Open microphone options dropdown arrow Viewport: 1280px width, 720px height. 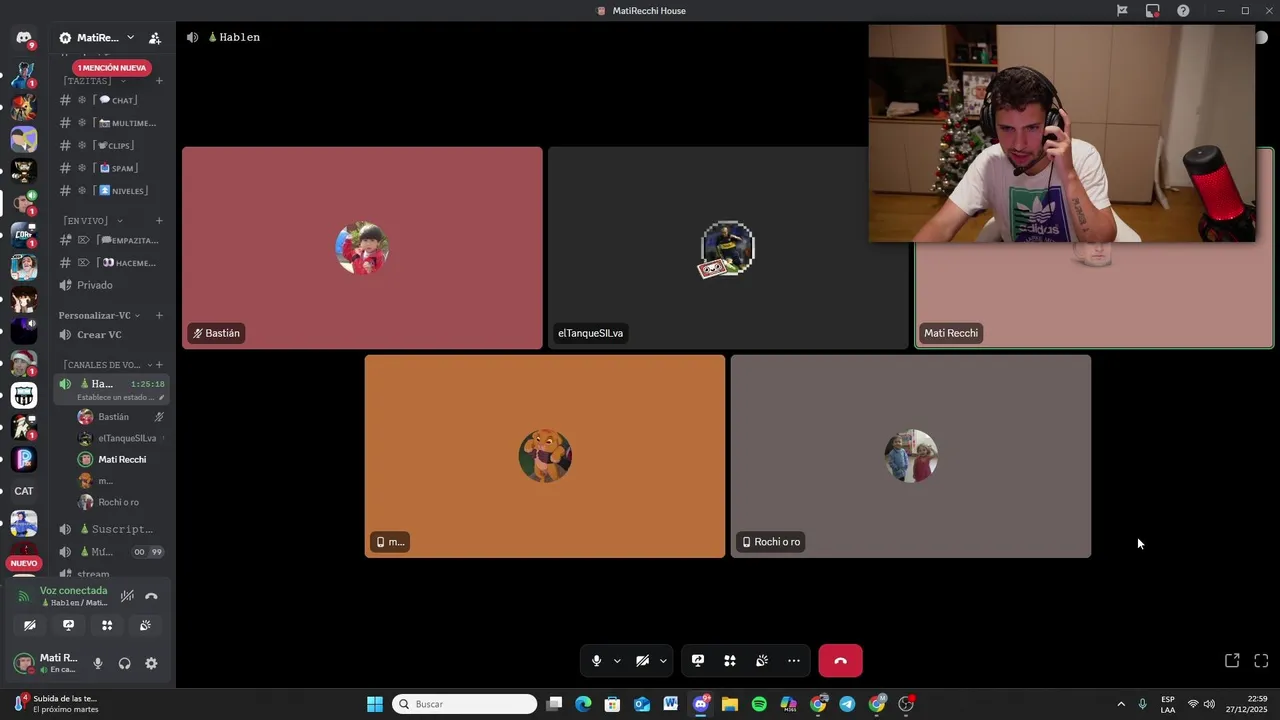click(x=617, y=661)
